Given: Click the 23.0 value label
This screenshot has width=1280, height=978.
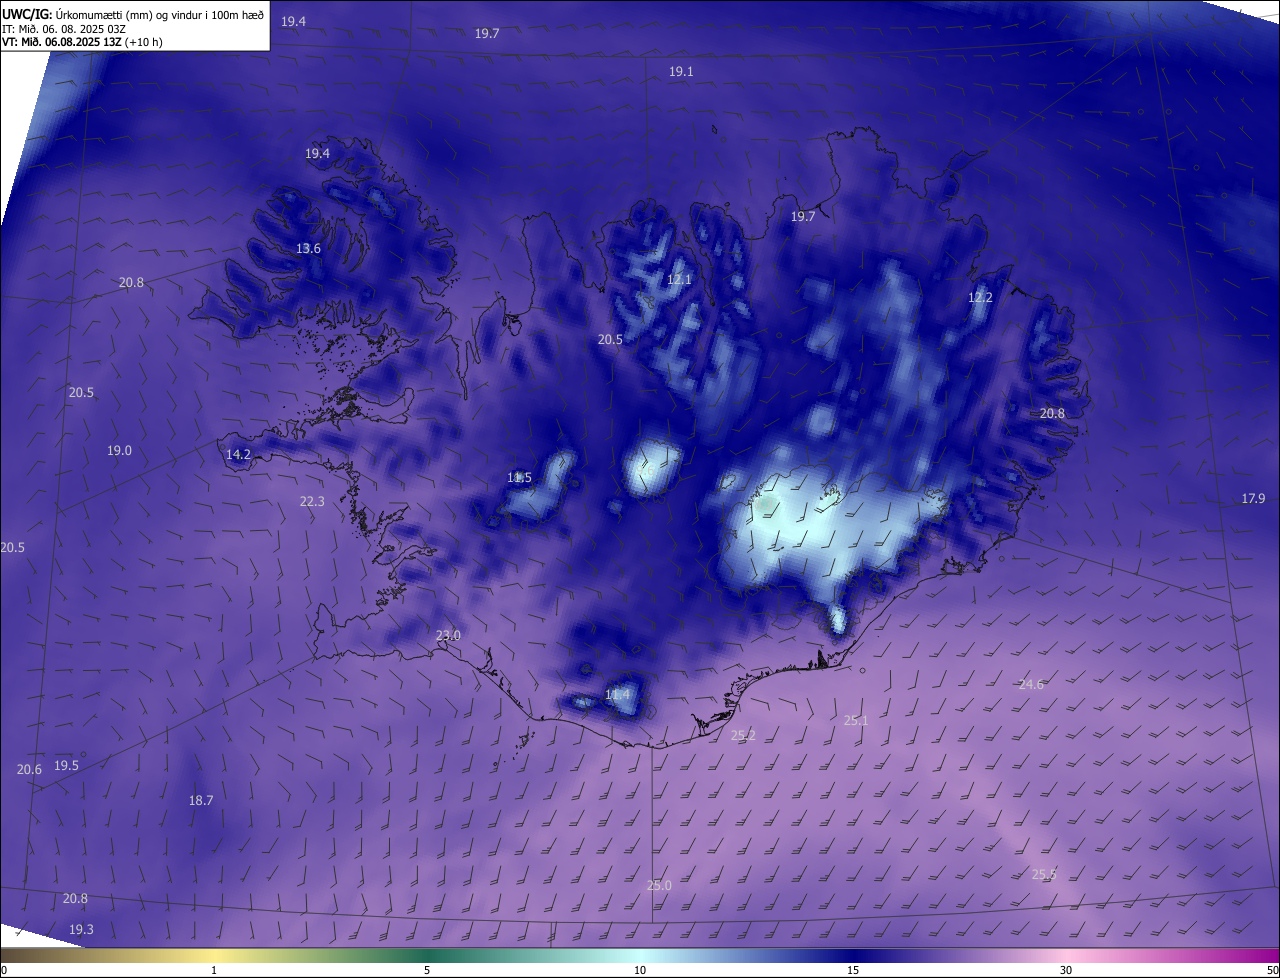Looking at the screenshot, I should (448, 636).
